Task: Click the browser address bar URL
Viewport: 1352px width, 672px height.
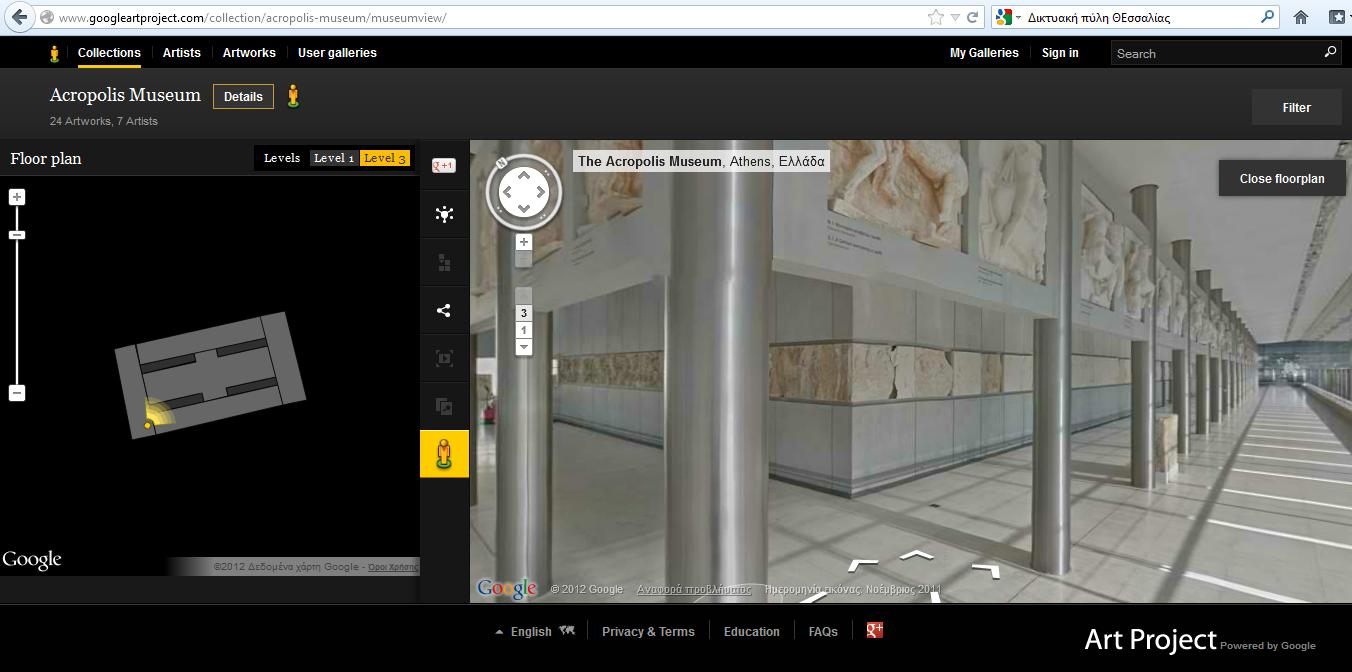Action: tap(253, 18)
